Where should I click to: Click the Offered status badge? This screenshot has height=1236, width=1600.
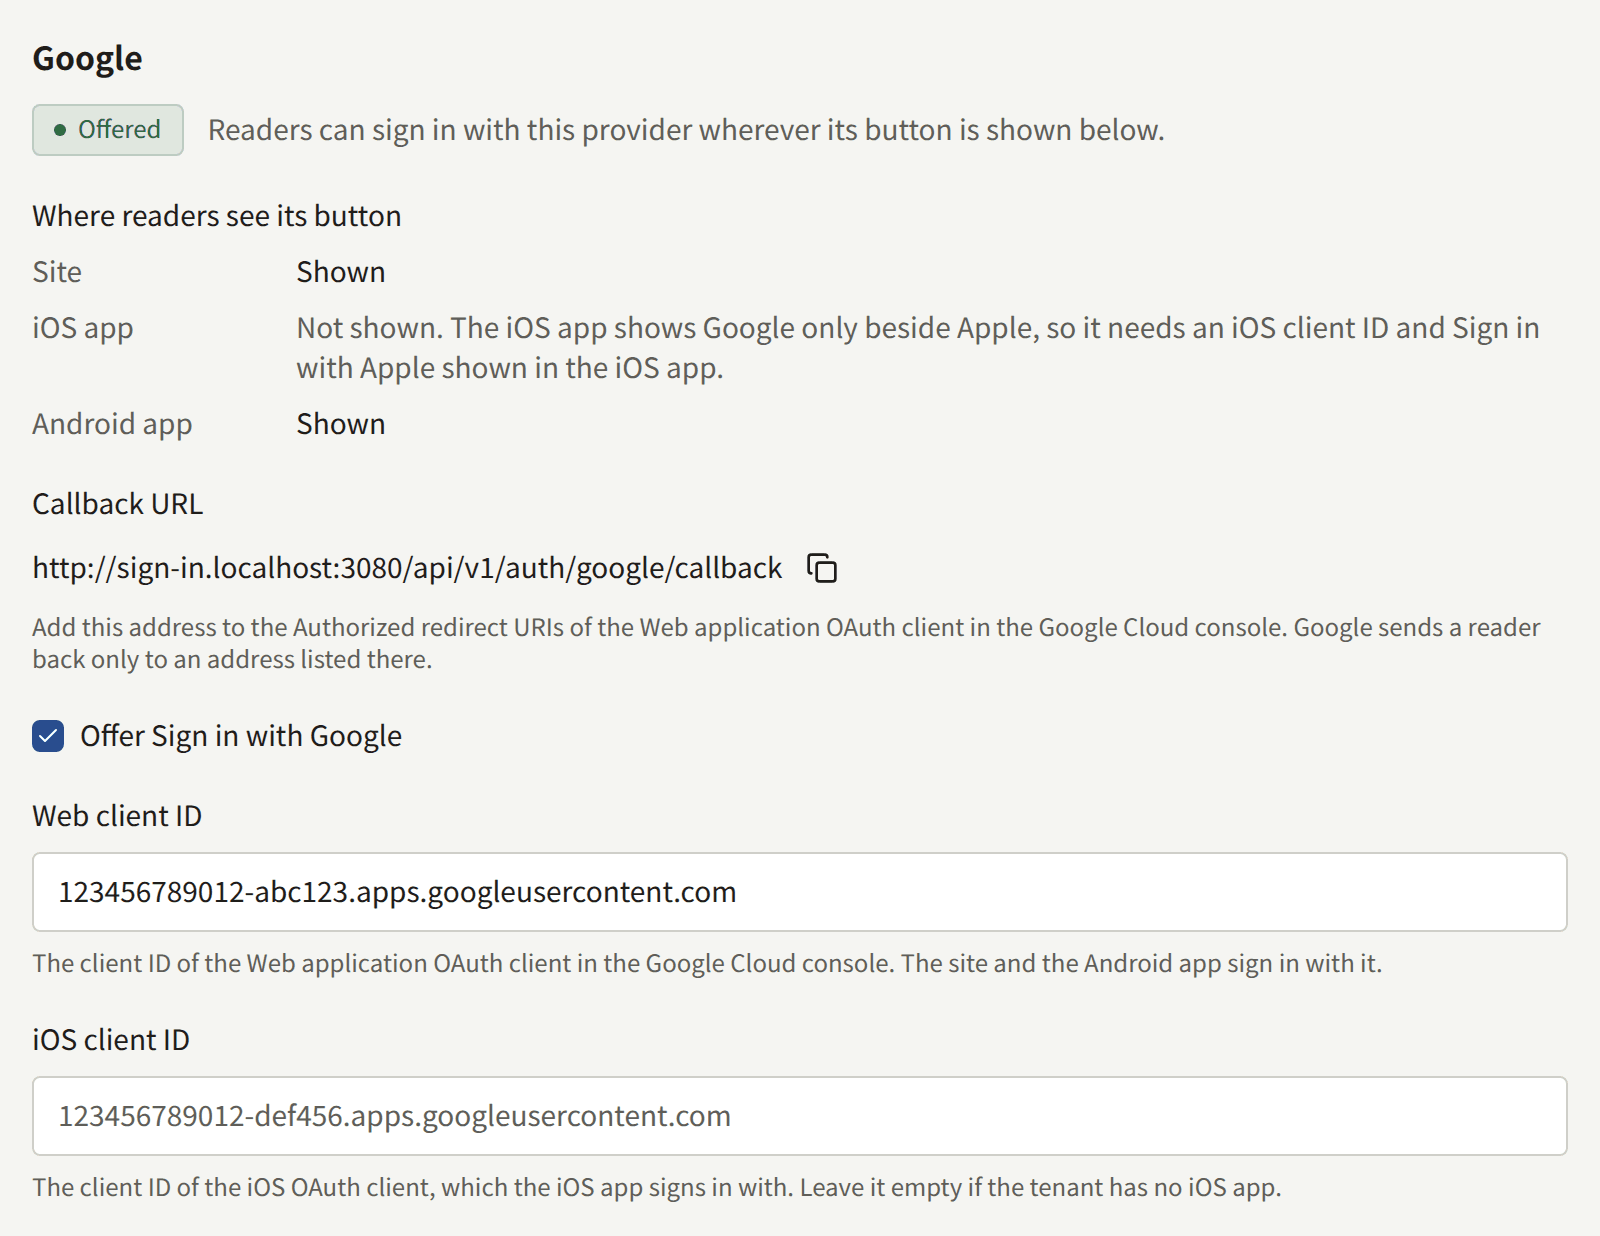pyautogui.click(x=108, y=130)
